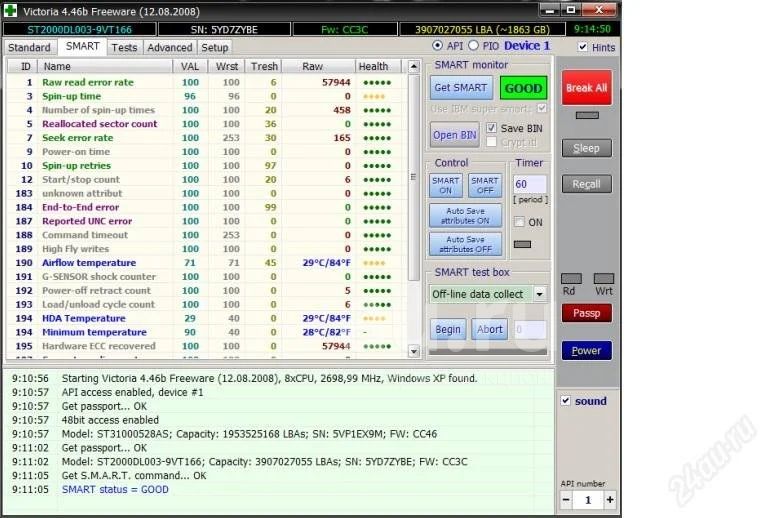Click the Health column header
This screenshot has width=768, height=518.
(x=378, y=66)
